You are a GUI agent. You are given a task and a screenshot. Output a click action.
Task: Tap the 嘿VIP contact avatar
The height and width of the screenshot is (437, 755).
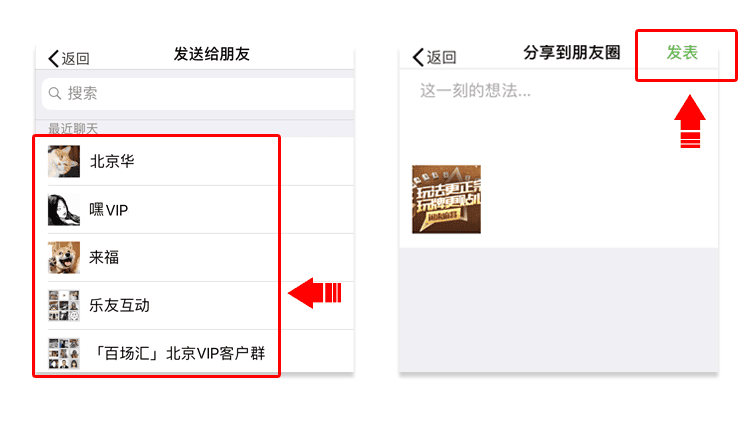tap(64, 210)
